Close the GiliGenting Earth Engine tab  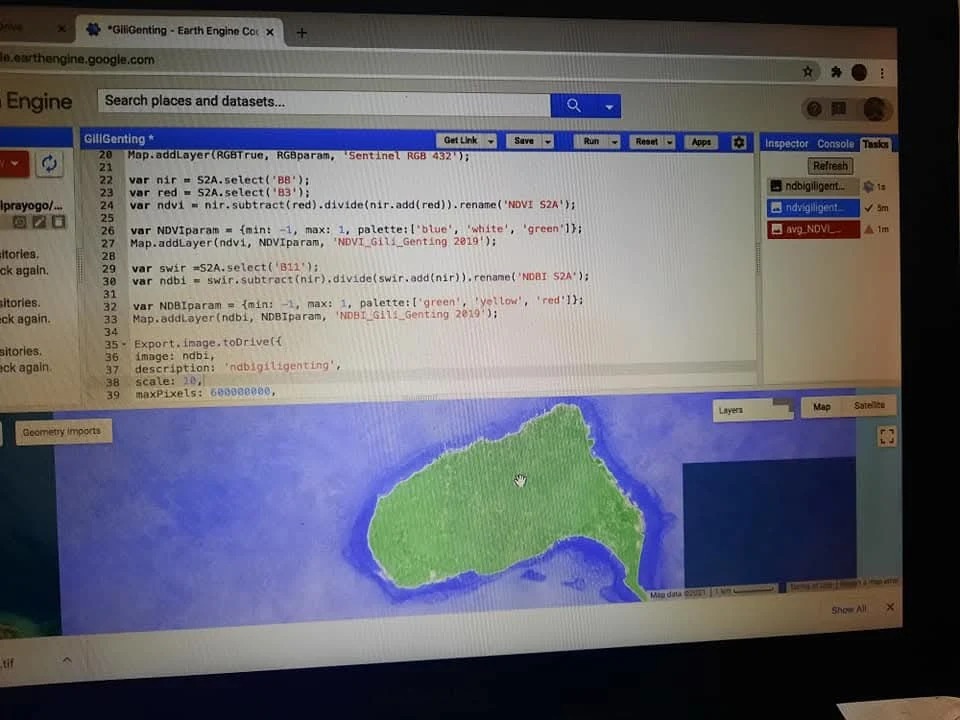270,32
